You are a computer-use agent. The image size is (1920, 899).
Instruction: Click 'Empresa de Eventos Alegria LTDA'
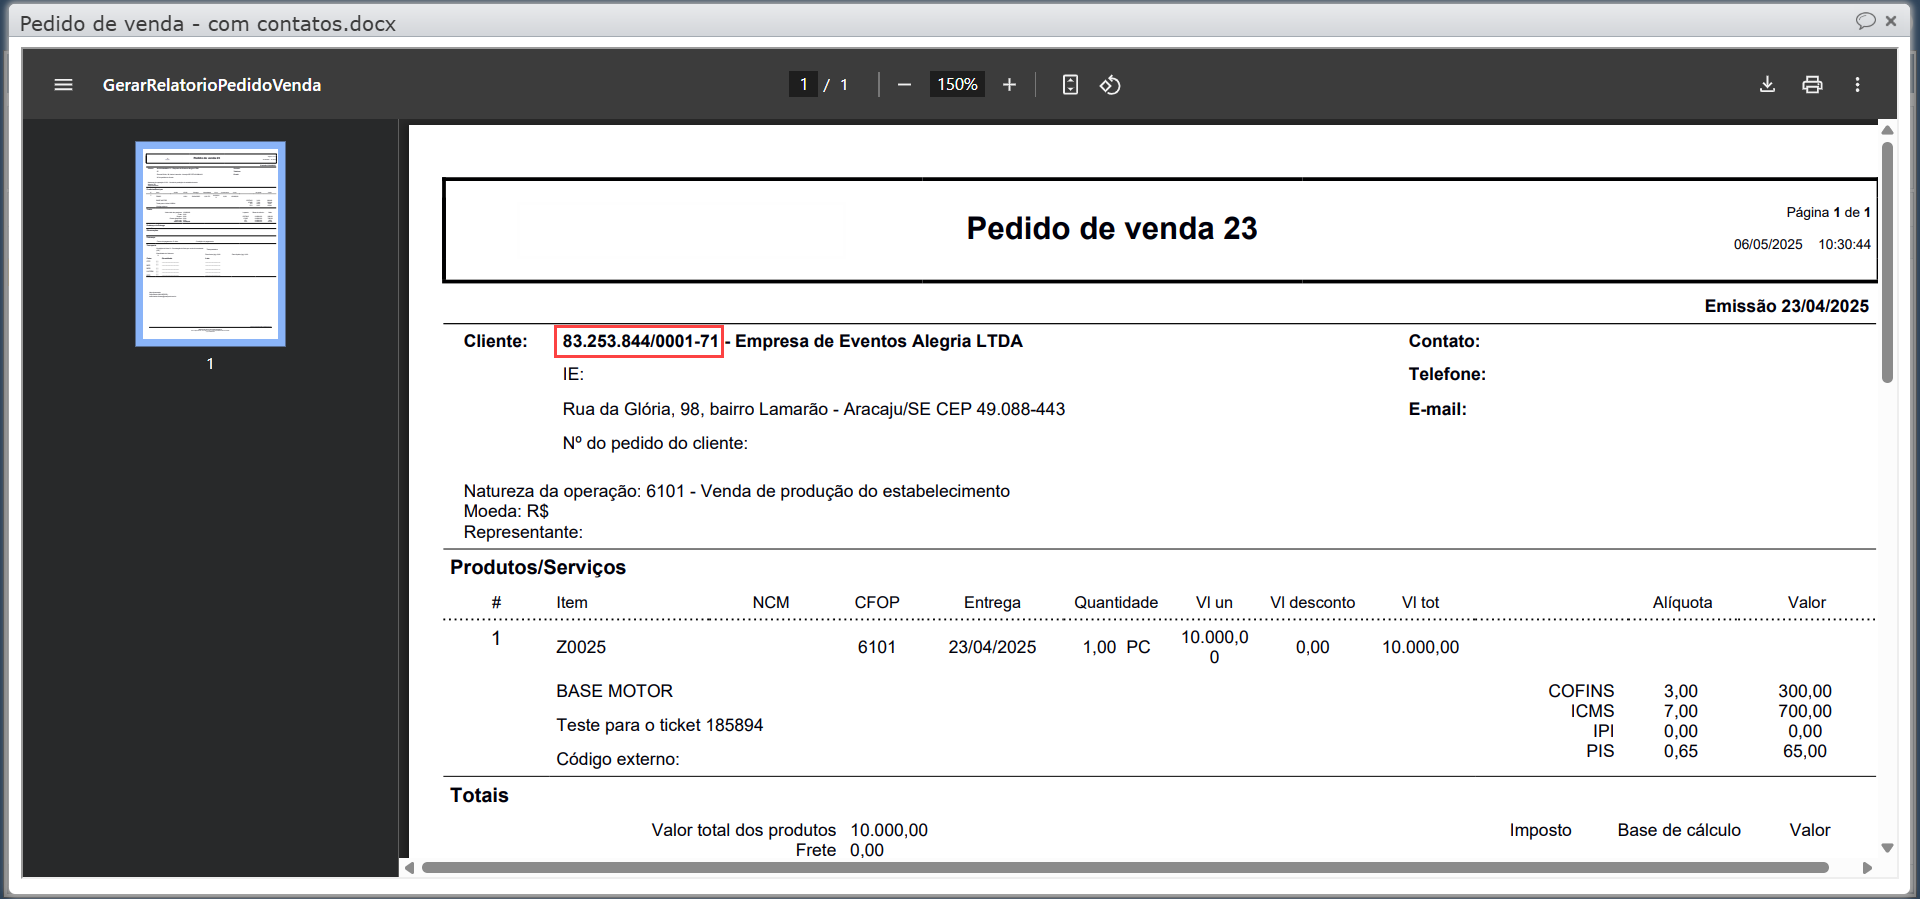click(879, 341)
